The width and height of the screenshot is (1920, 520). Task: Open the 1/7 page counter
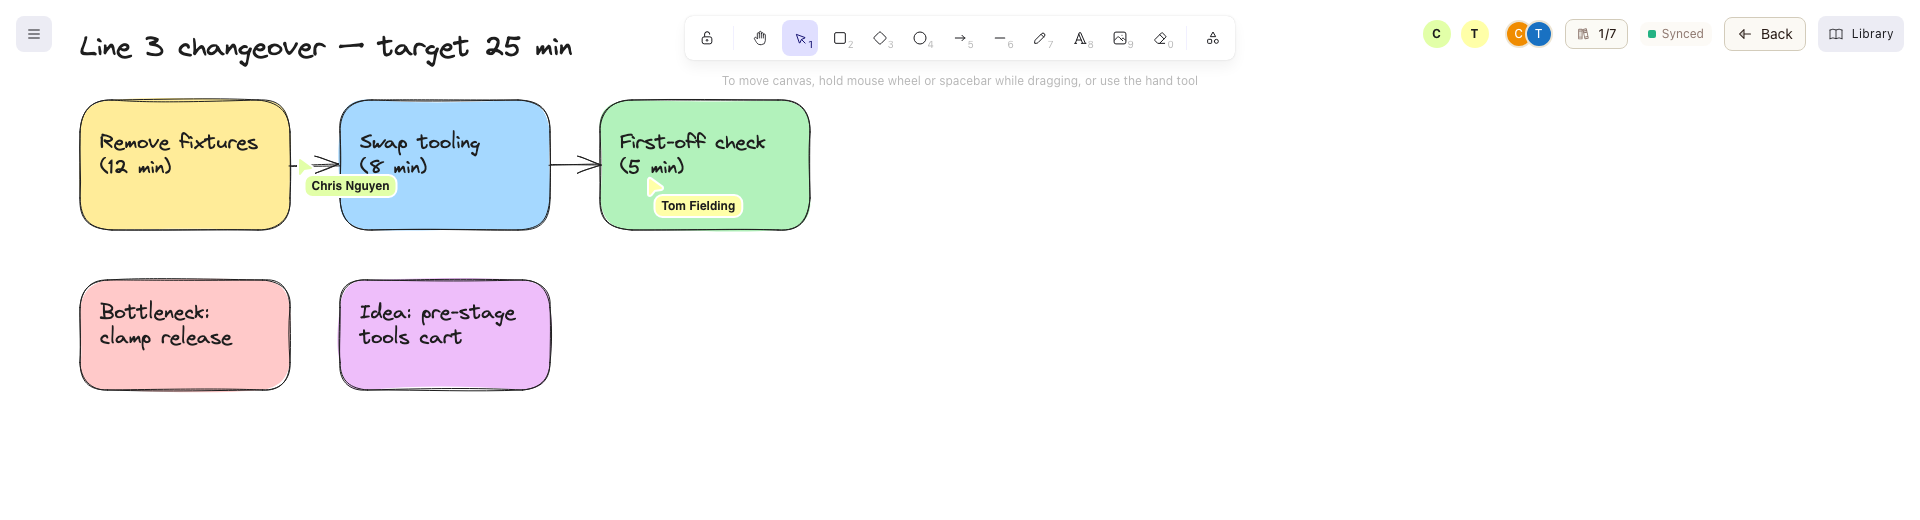pyautogui.click(x=1596, y=34)
